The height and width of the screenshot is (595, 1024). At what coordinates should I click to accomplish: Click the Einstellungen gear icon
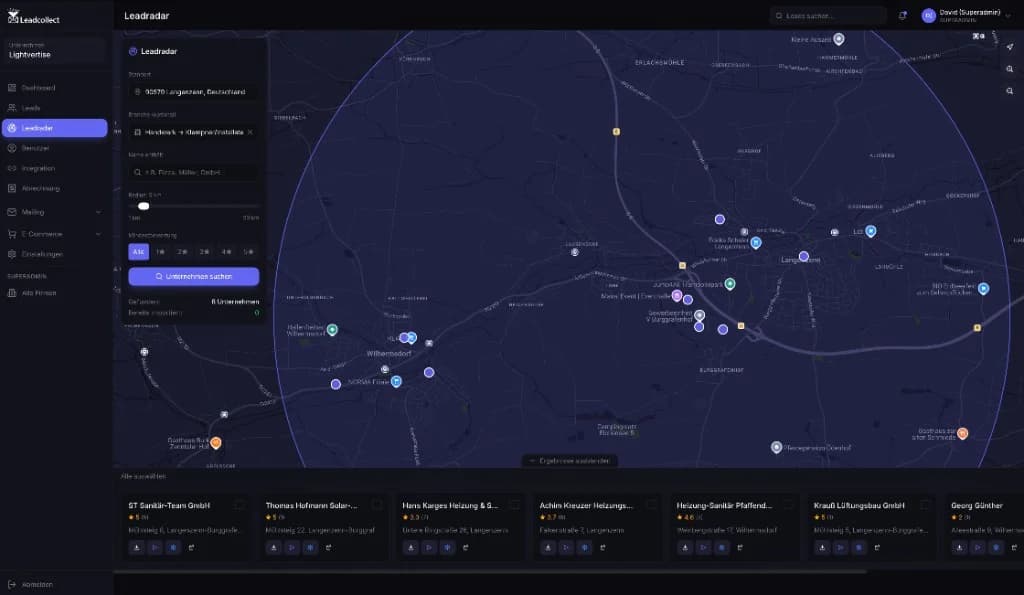pyautogui.click(x=12, y=254)
